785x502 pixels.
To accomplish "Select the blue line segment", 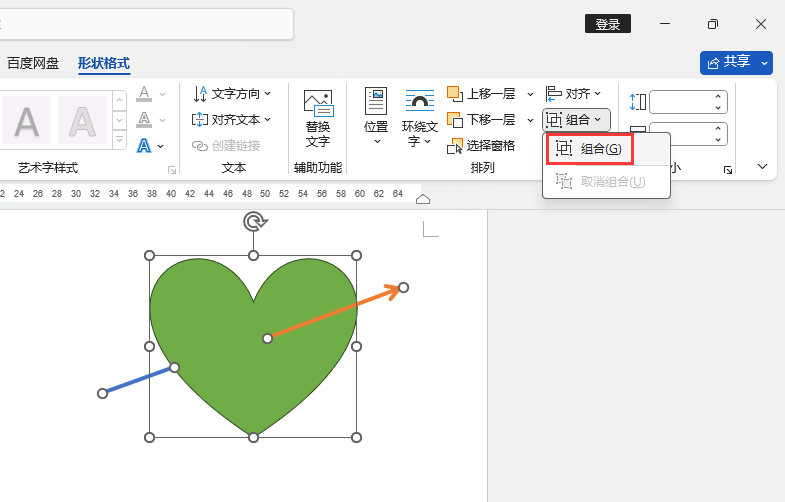I will coord(138,380).
